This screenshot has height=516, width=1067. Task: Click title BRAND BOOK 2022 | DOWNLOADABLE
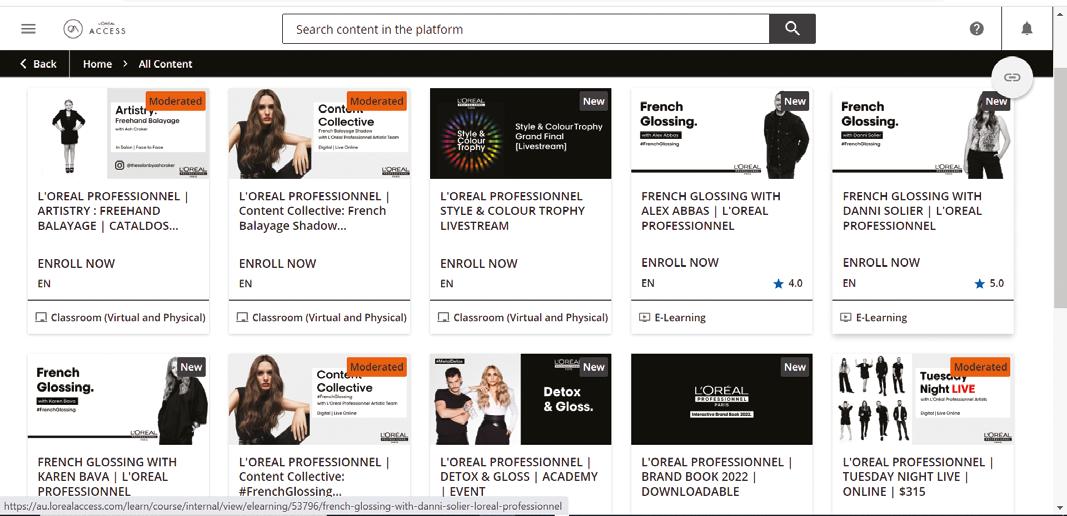[x=717, y=477]
